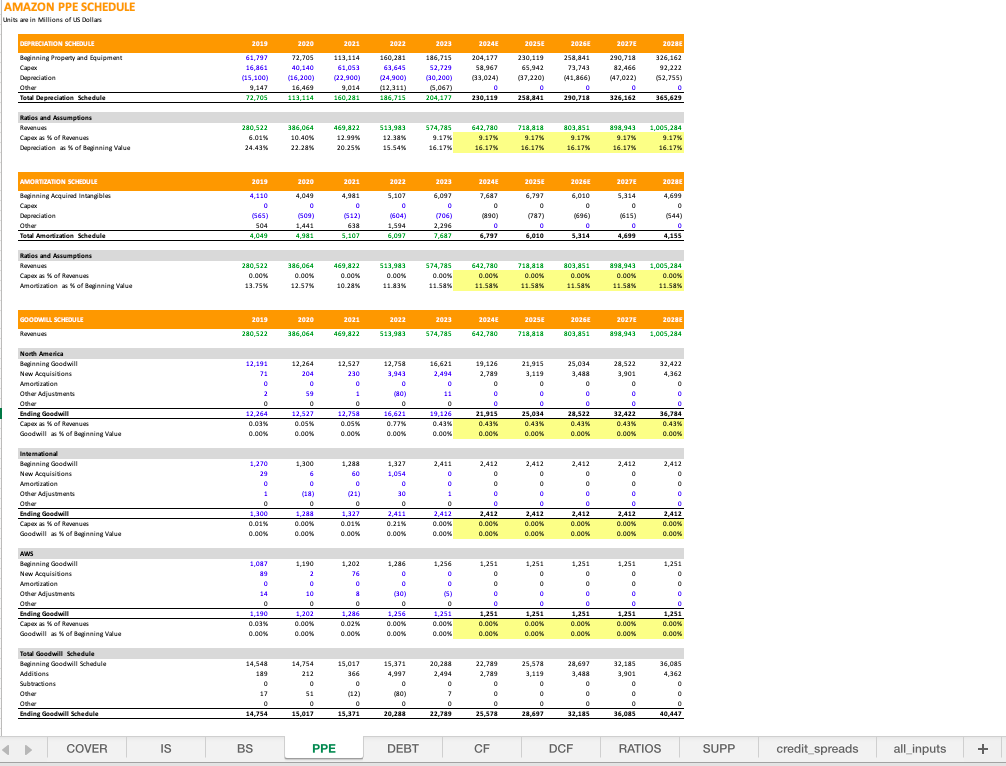Select the 'North America' section header
Viewport: 1006px width, 766px height.
(x=41, y=353)
